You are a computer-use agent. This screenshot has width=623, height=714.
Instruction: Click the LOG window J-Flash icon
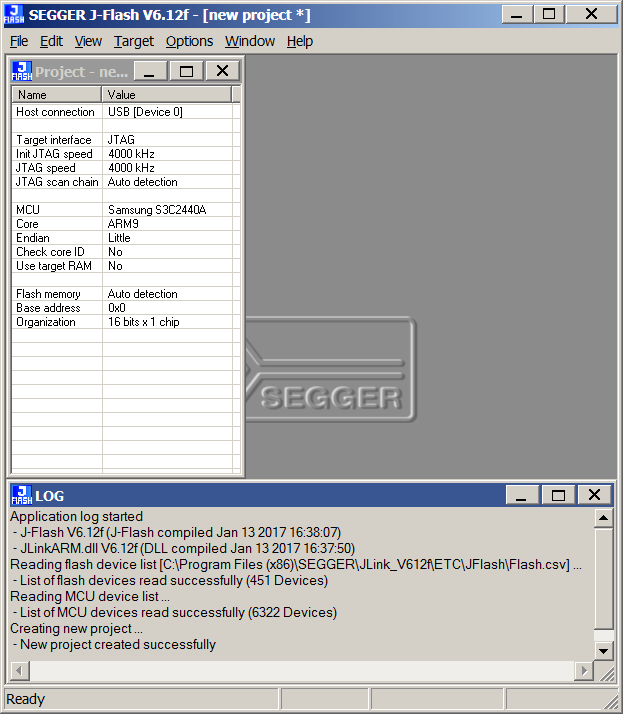[22, 495]
